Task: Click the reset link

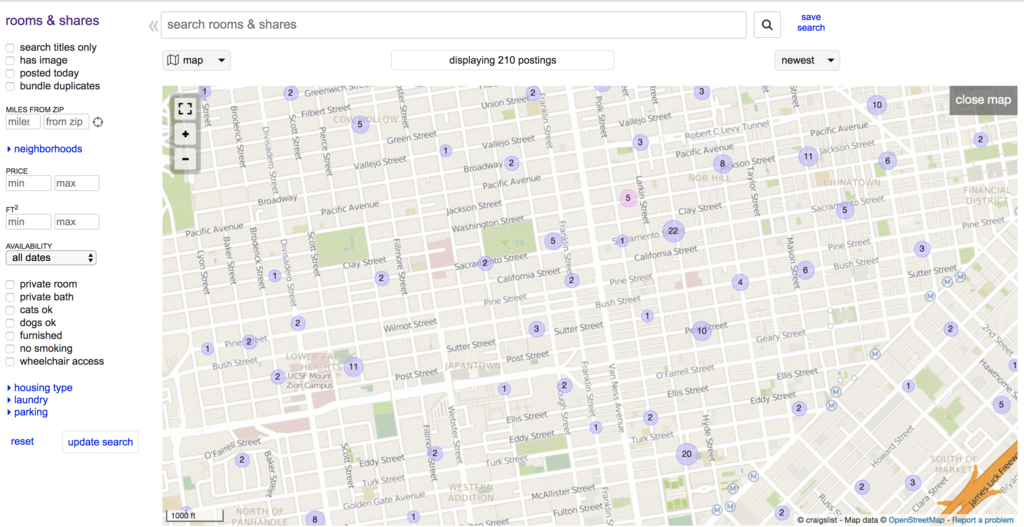Action: pyautogui.click(x=22, y=441)
